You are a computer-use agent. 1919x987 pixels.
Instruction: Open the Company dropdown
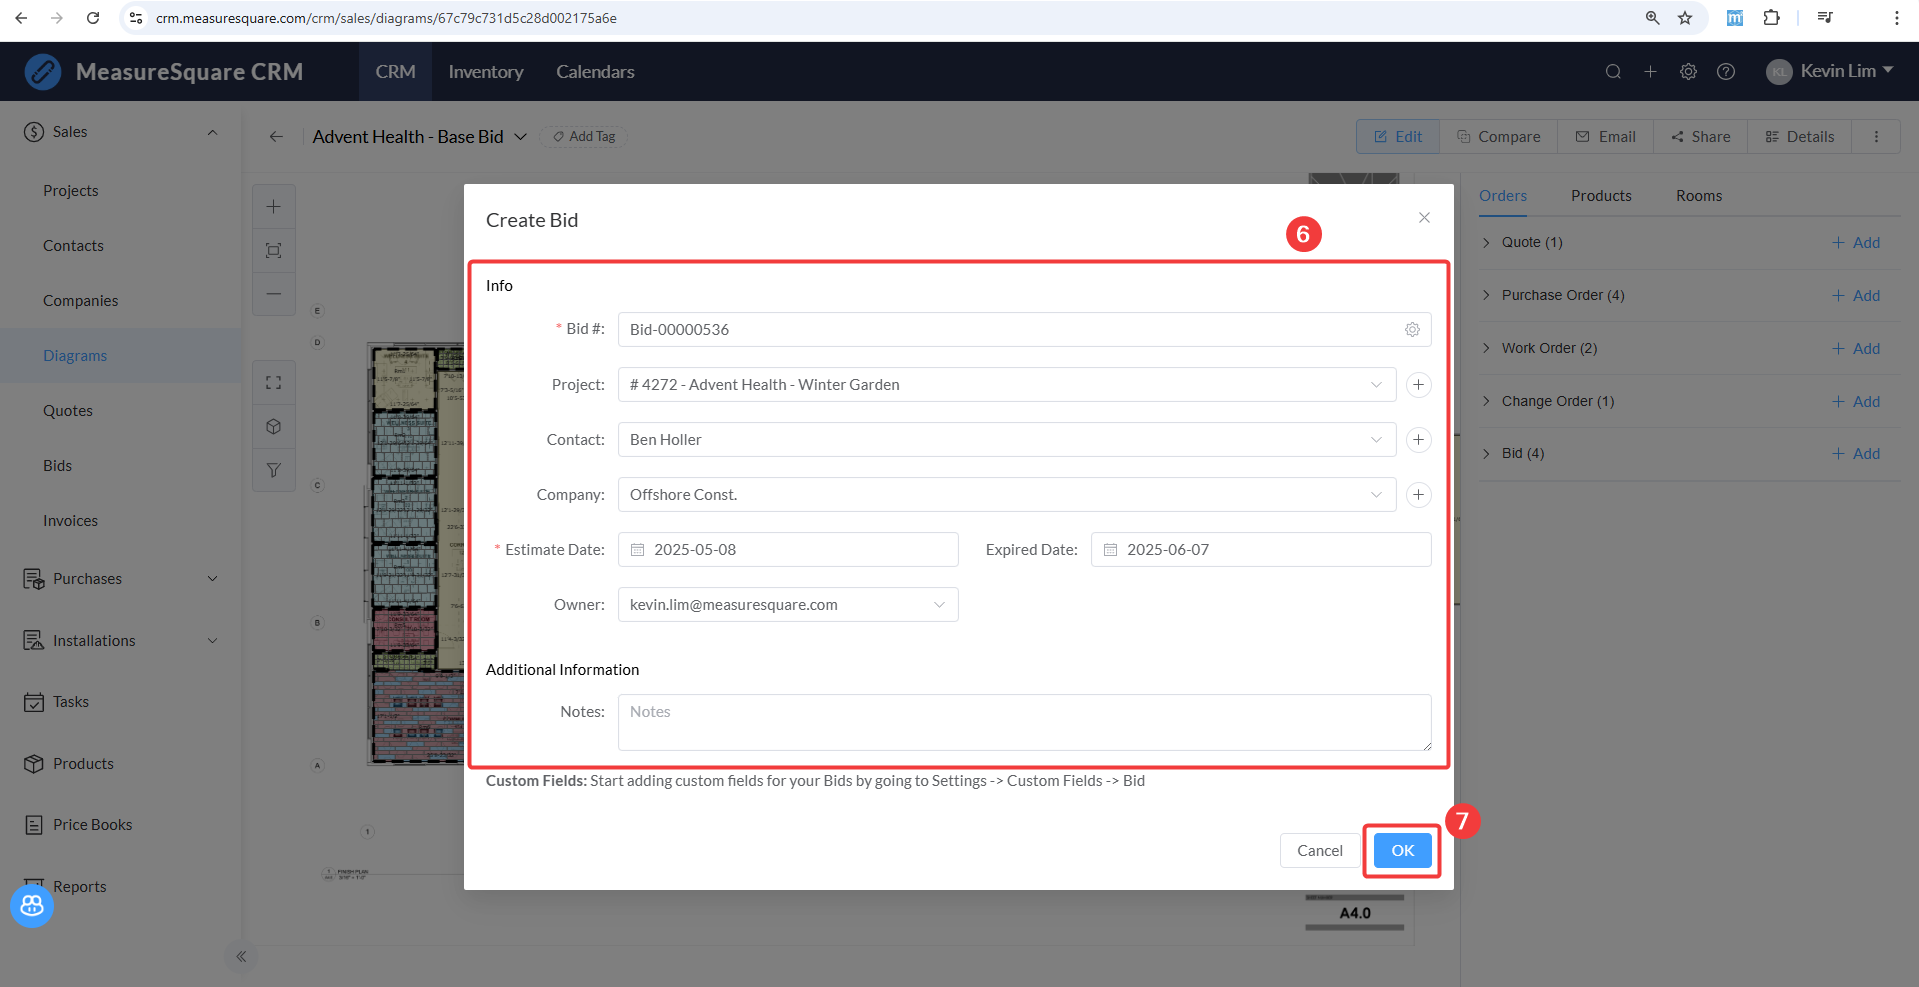[1007, 495]
